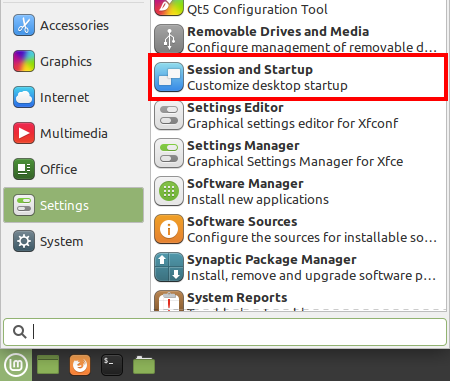This screenshot has width=450, height=381.
Task: Focus the menu search field
Action: tap(225, 332)
